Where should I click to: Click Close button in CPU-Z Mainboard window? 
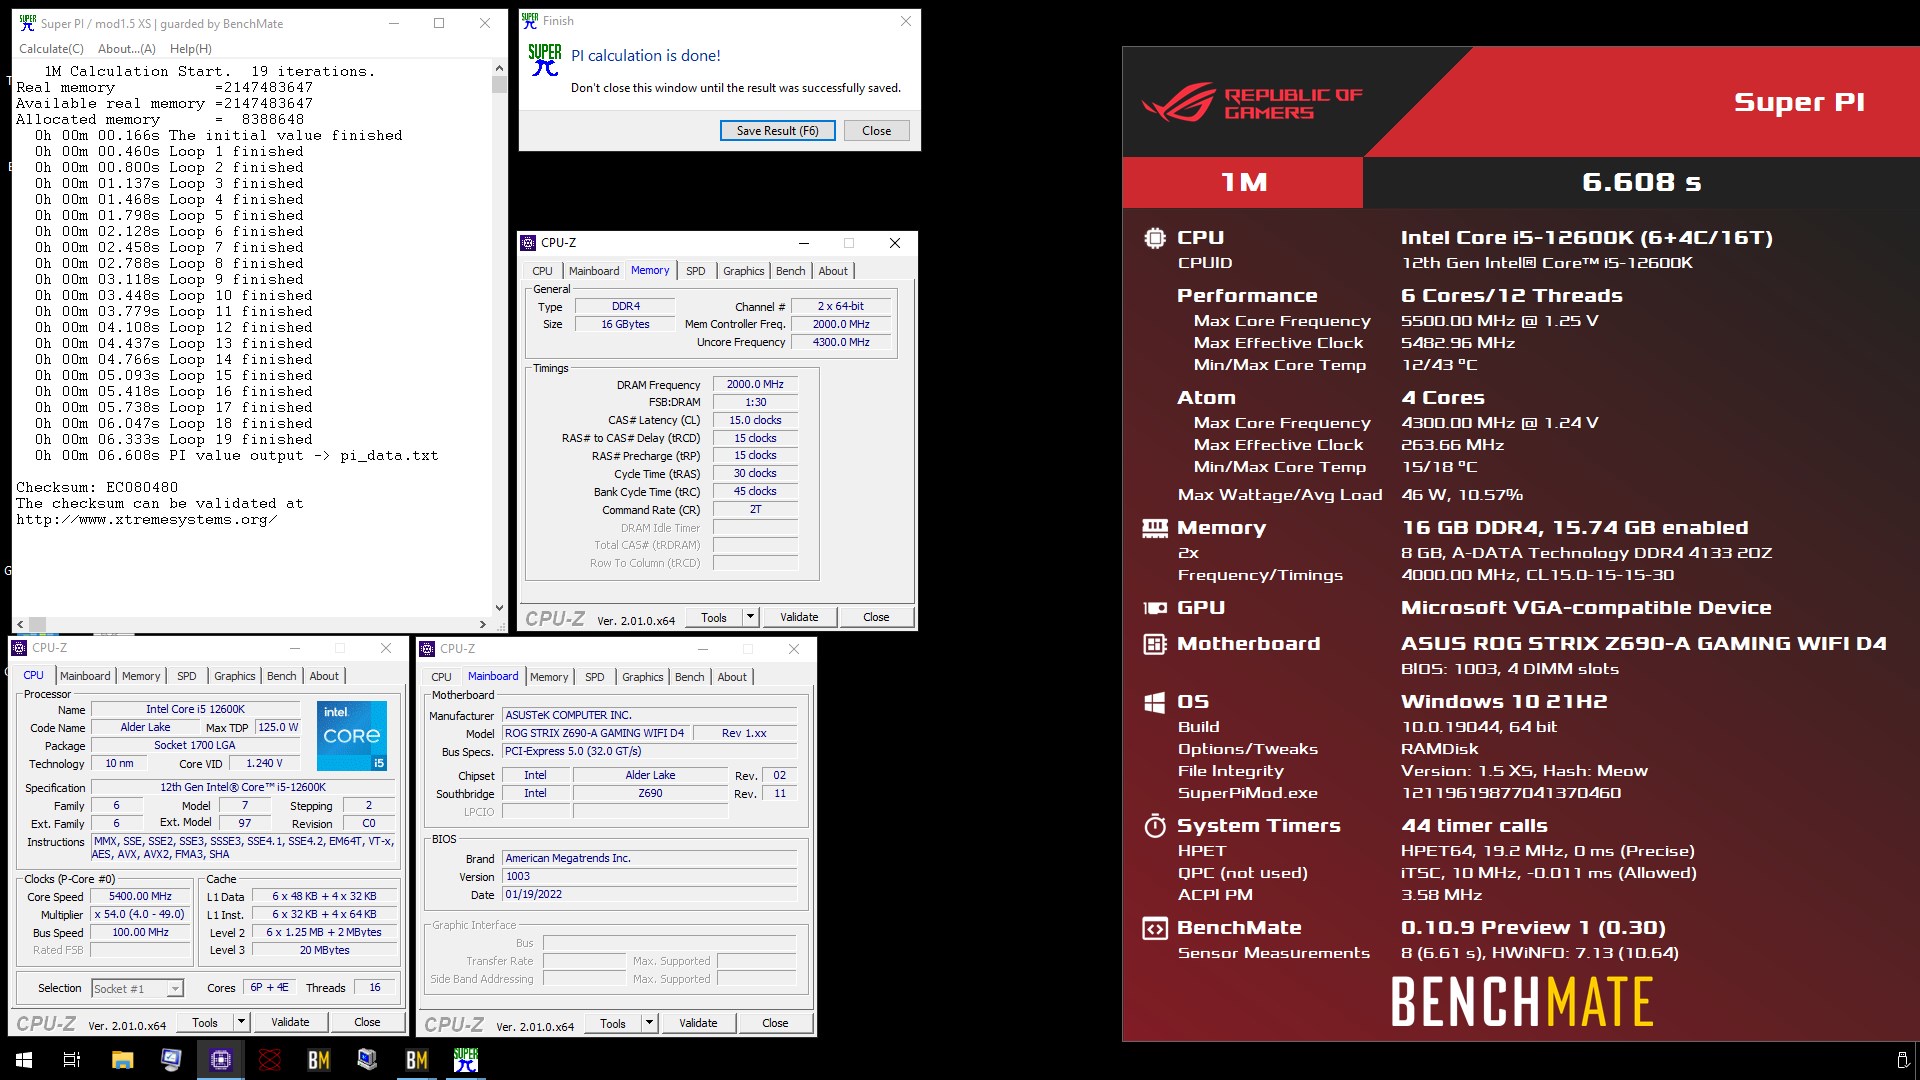775,1023
